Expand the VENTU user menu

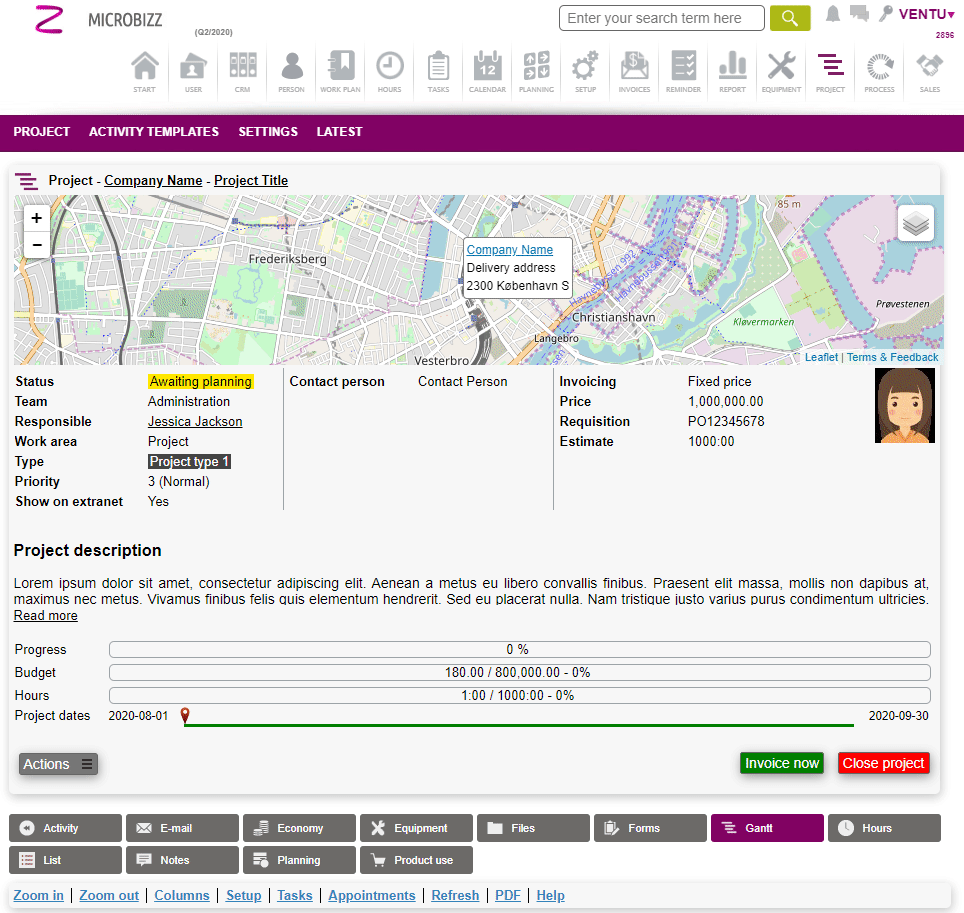pyautogui.click(x=926, y=14)
